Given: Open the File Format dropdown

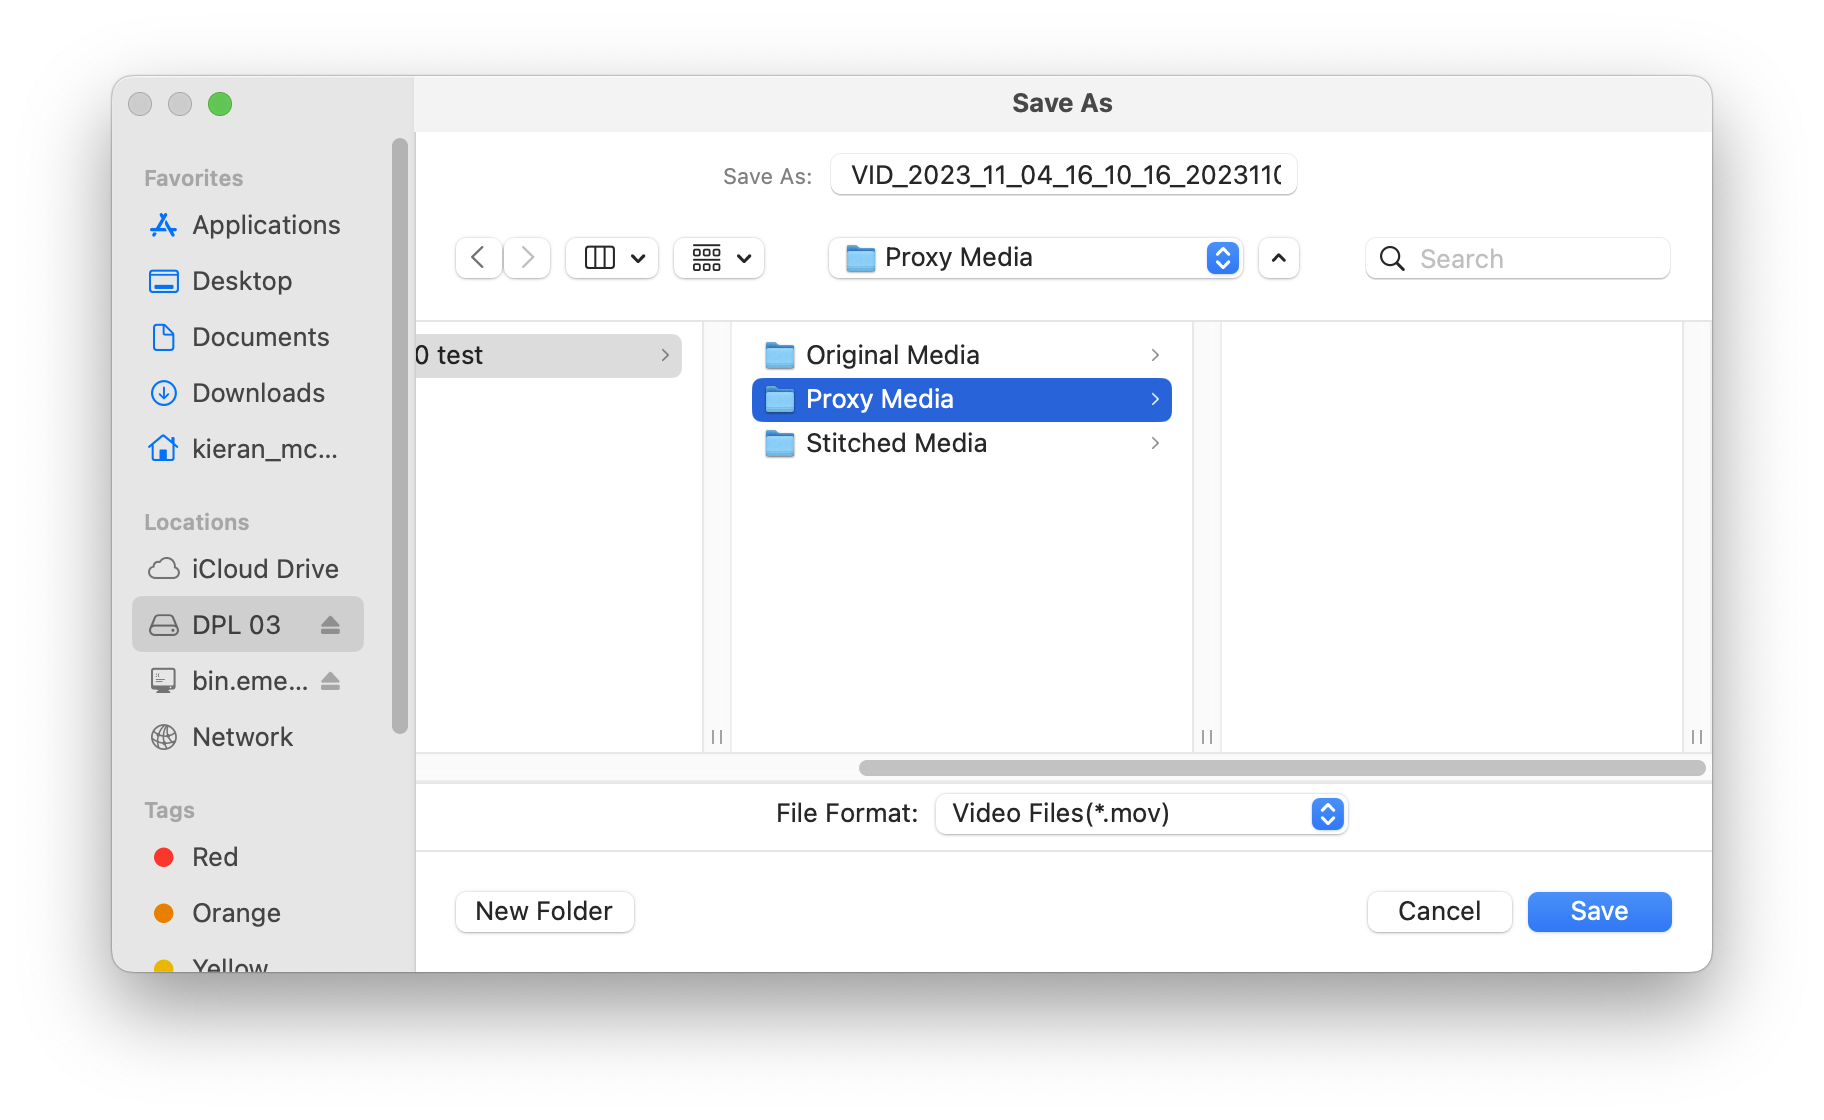Looking at the screenshot, I should [1141, 813].
